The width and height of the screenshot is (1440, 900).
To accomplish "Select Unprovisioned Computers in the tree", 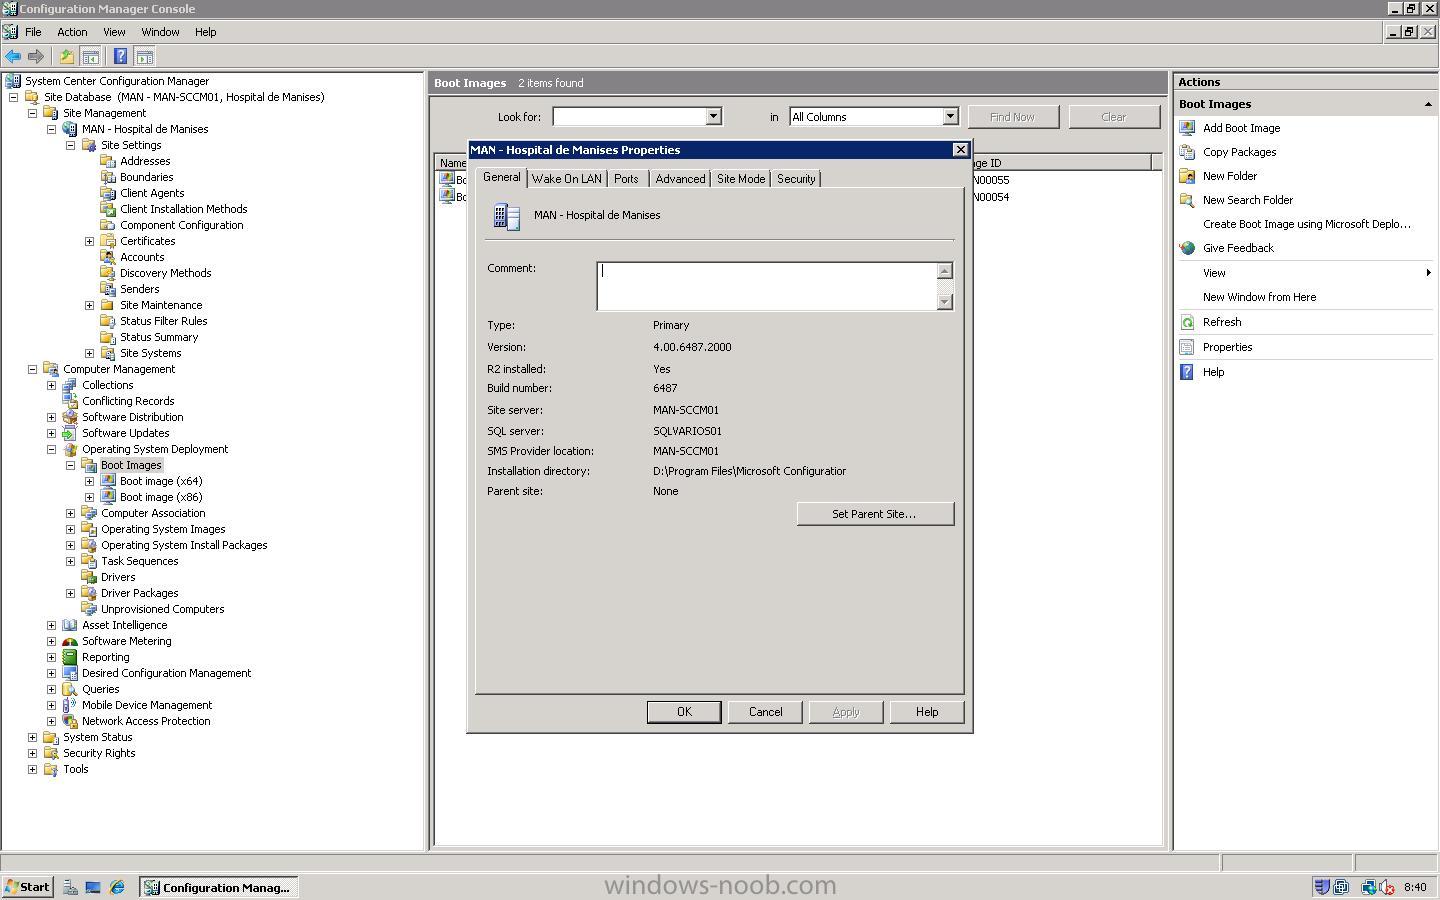I will point(163,609).
